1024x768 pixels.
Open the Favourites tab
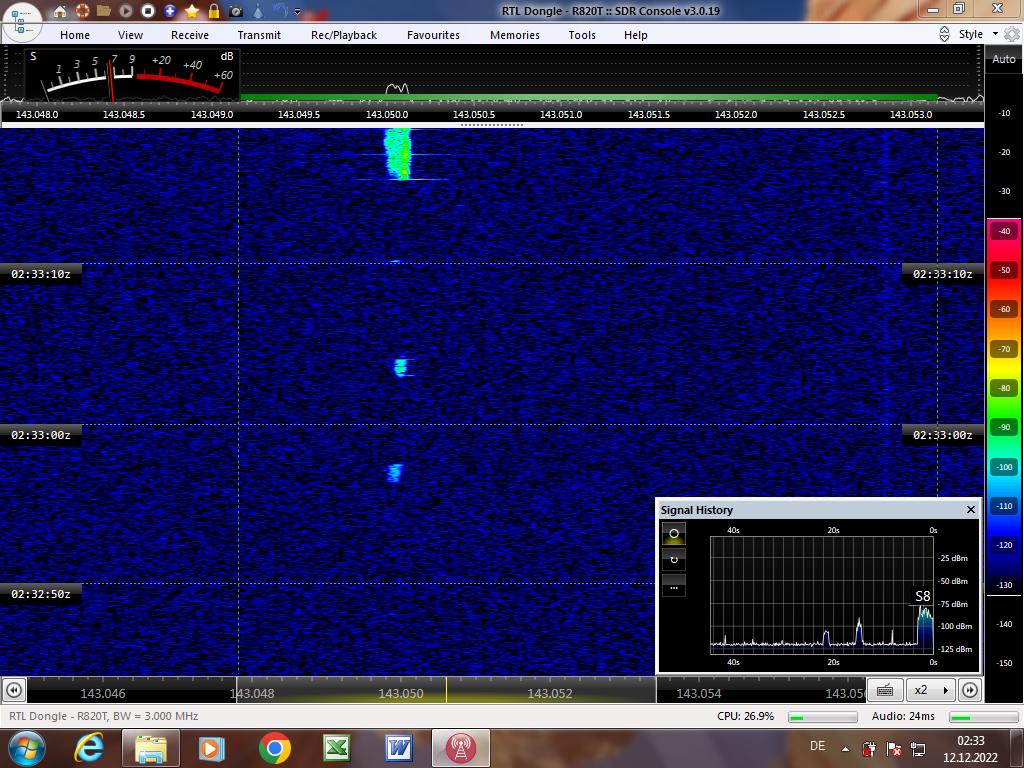click(x=433, y=35)
